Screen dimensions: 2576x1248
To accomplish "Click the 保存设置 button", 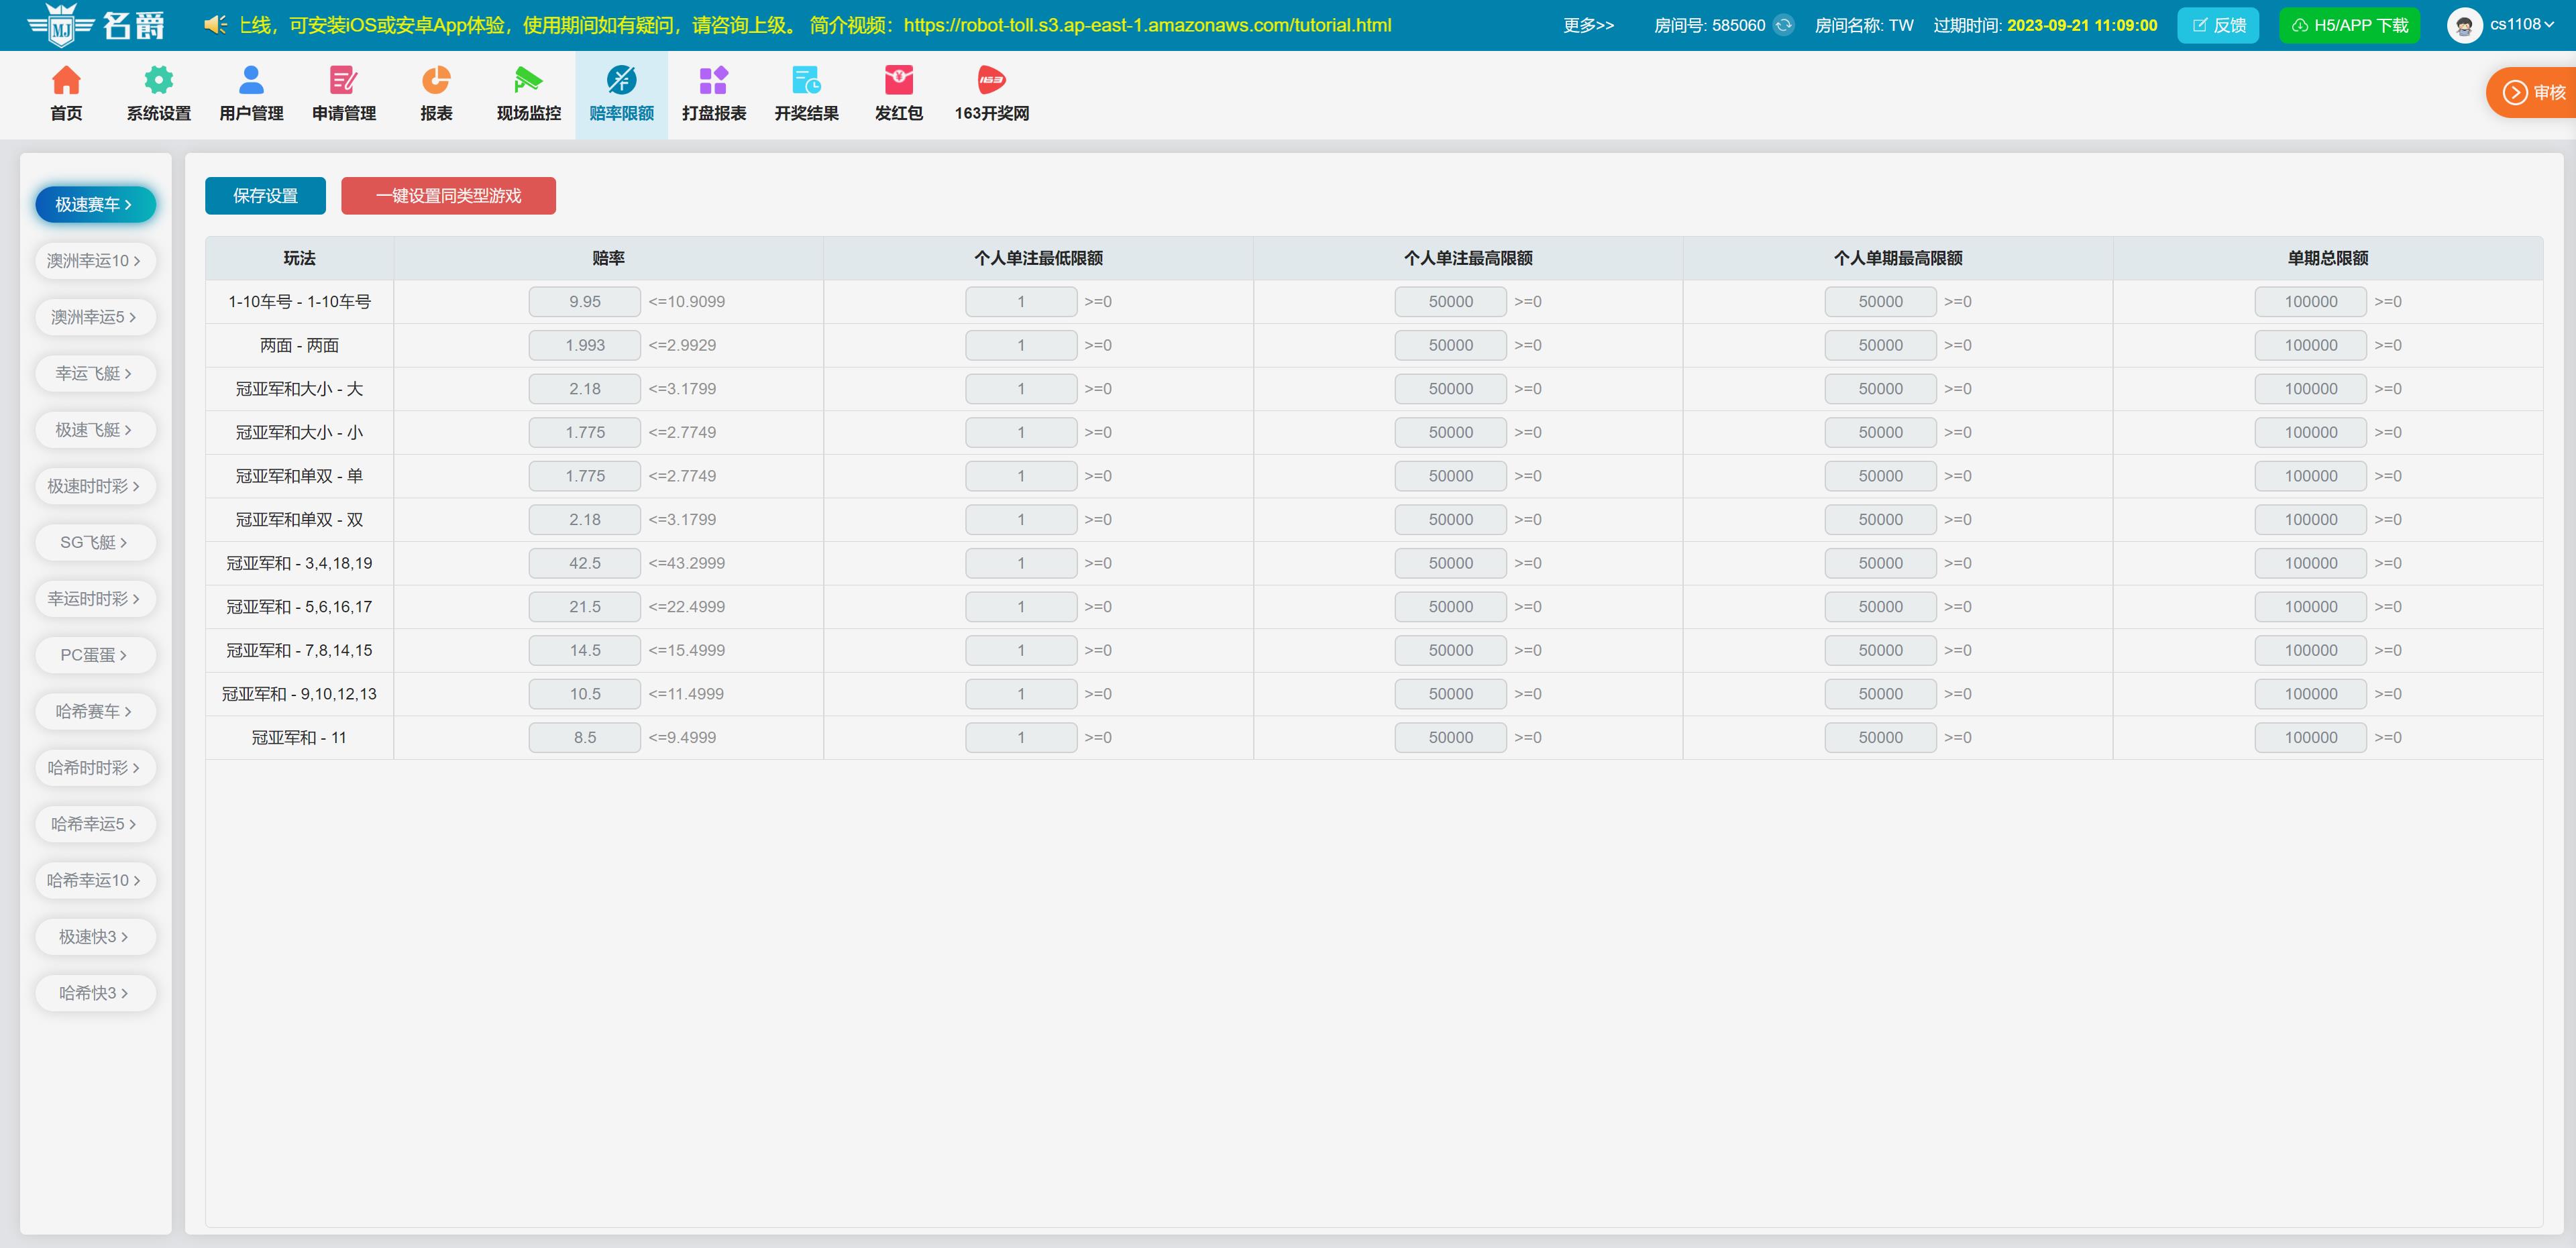I will 265,196.
